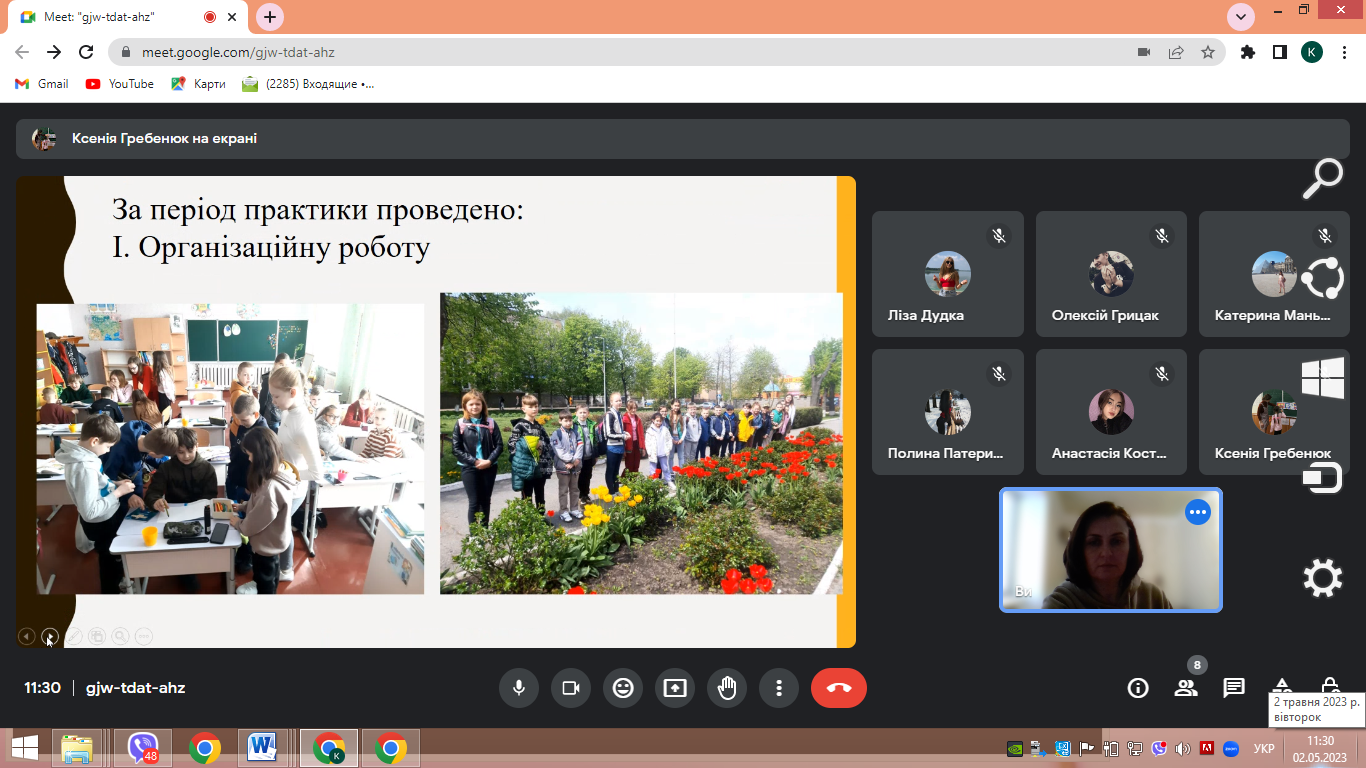
Task: Open meeting details info icon
Action: point(1137,688)
